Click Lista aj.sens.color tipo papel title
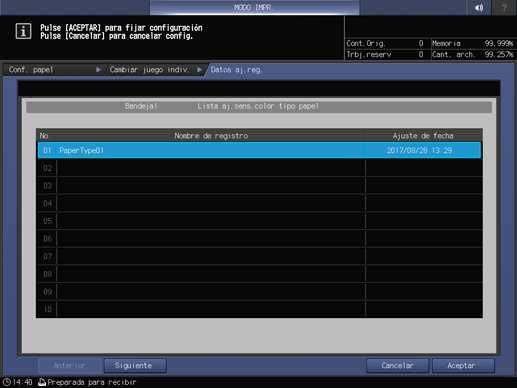517x388 pixels. coord(258,106)
